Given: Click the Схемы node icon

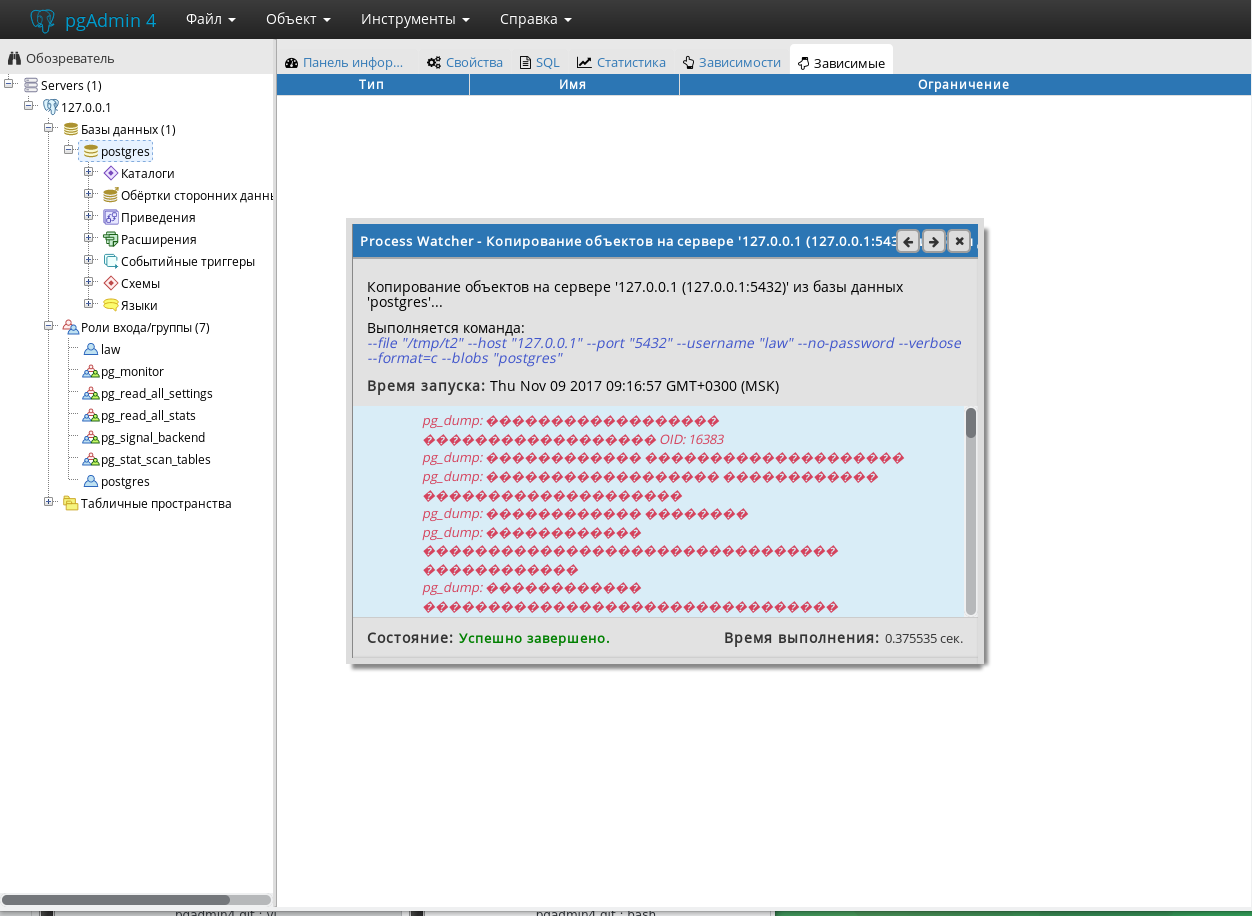Looking at the screenshot, I should (x=111, y=283).
